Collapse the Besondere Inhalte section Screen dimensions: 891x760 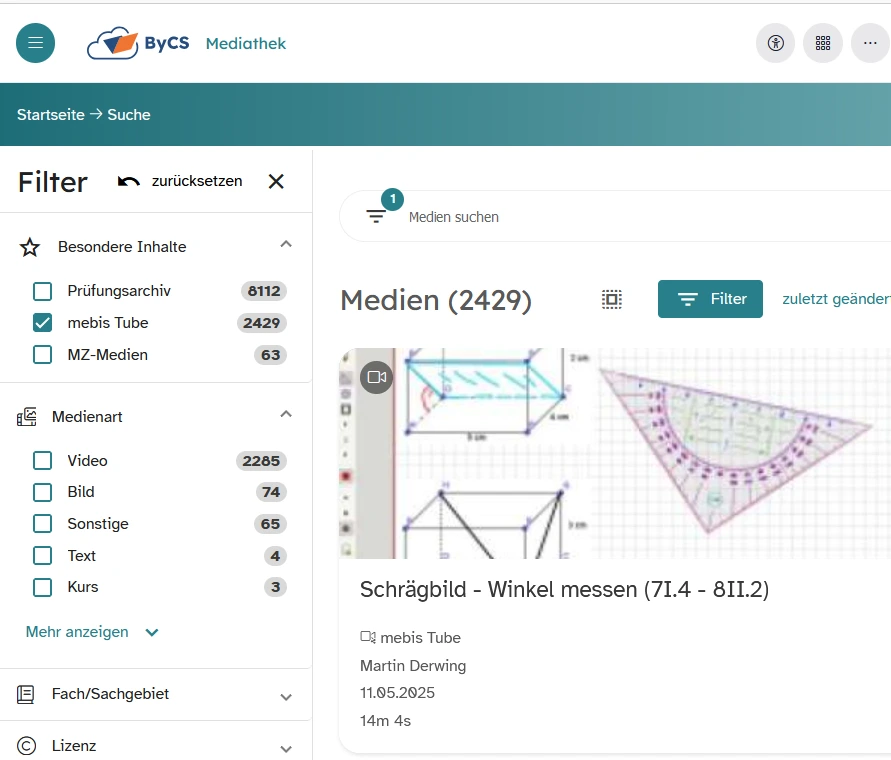click(286, 245)
